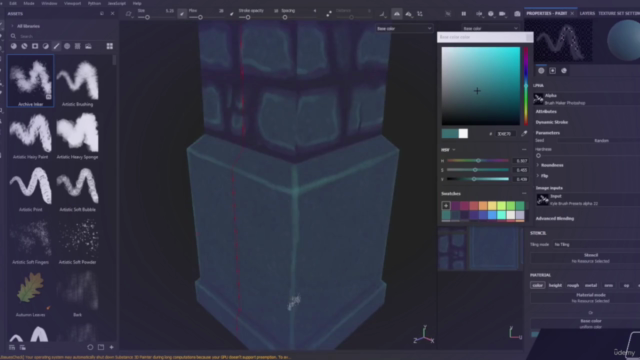Edit the hex color value field
The width and height of the screenshot is (640, 360).
click(x=505, y=134)
